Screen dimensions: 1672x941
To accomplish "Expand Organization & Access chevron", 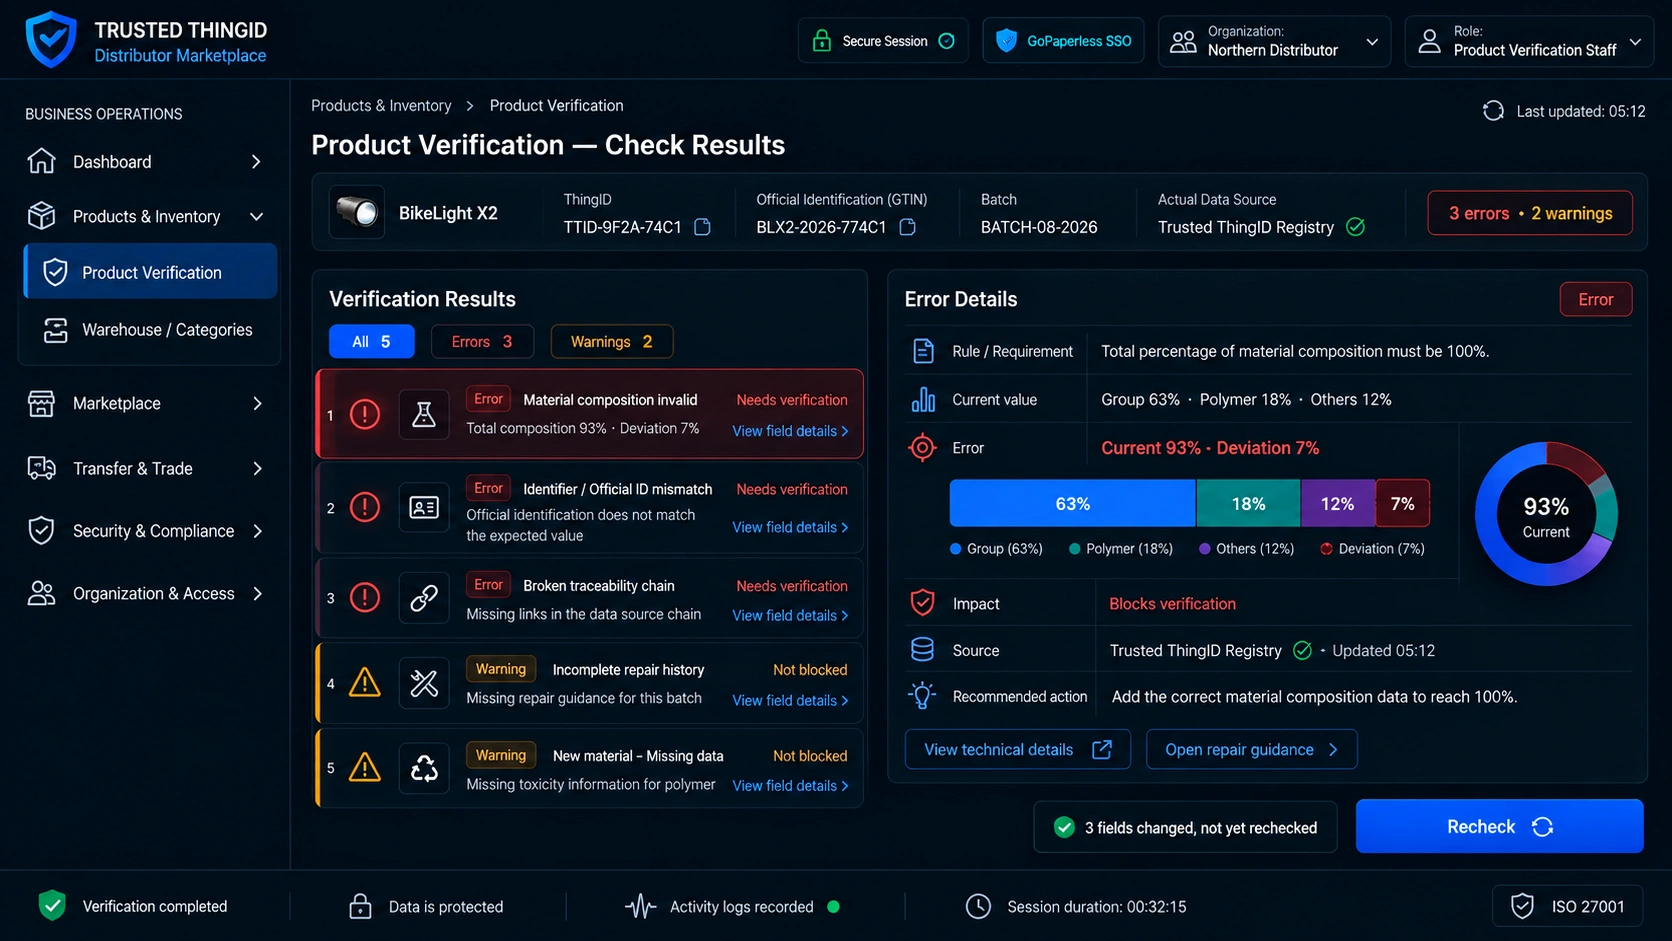I will pos(257,593).
